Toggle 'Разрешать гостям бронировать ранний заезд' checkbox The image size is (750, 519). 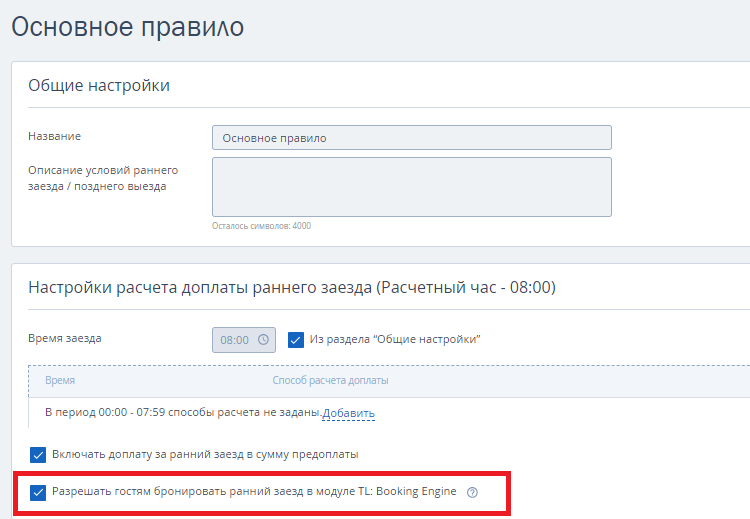click(x=38, y=493)
